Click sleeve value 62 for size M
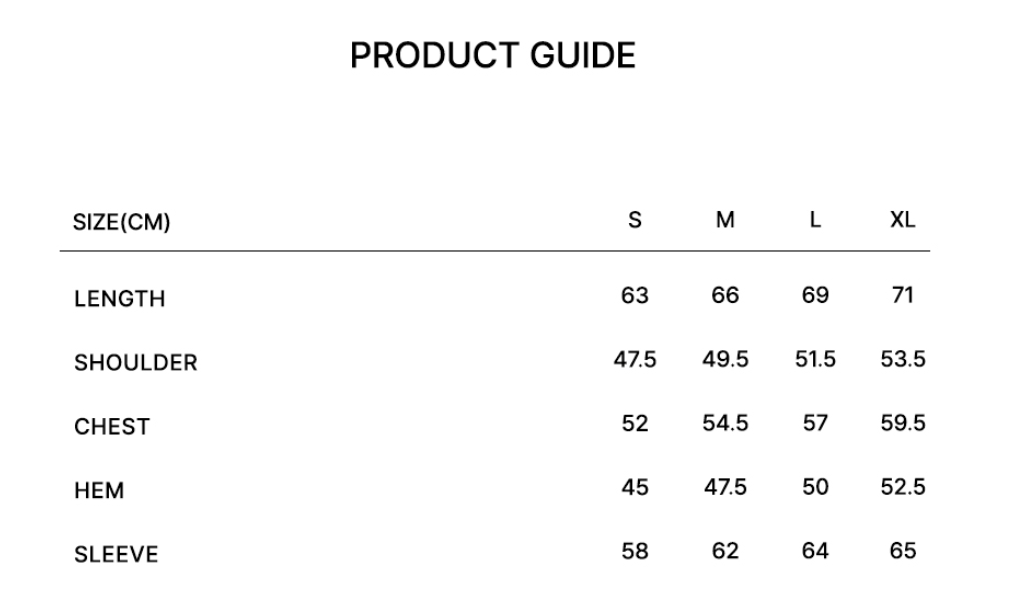1019x593 pixels. tap(725, 551)
